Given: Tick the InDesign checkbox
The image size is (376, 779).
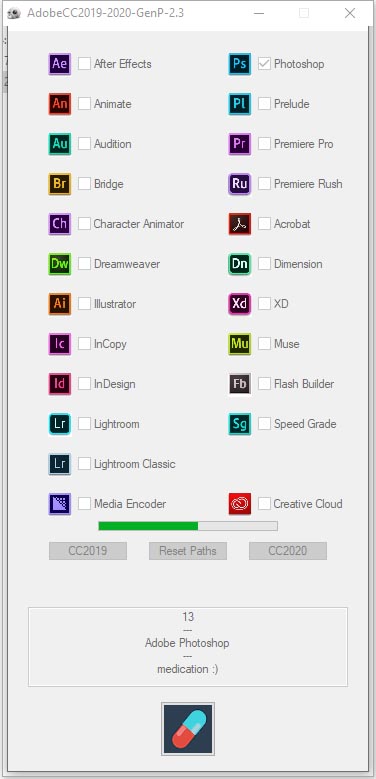Looking at the screenshot, I should click(84, 384).
